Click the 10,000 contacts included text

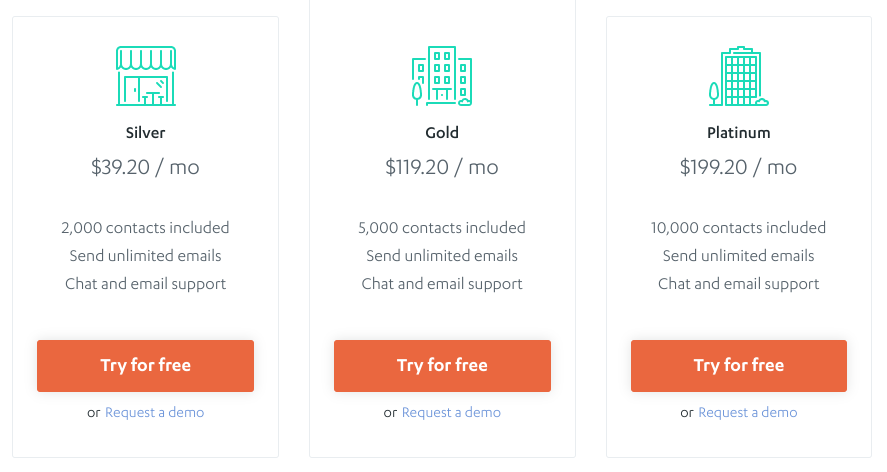[x=739, y=228]
